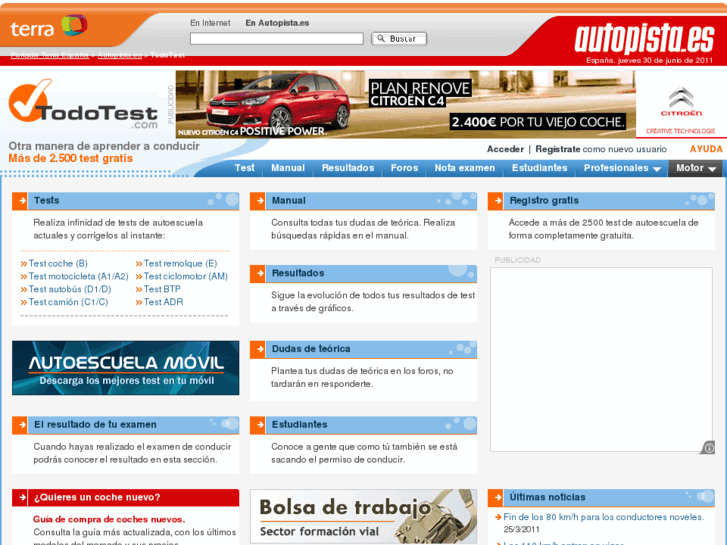
Task: Open Test ciclomotor (AM) link
Action: click(185, 276)
